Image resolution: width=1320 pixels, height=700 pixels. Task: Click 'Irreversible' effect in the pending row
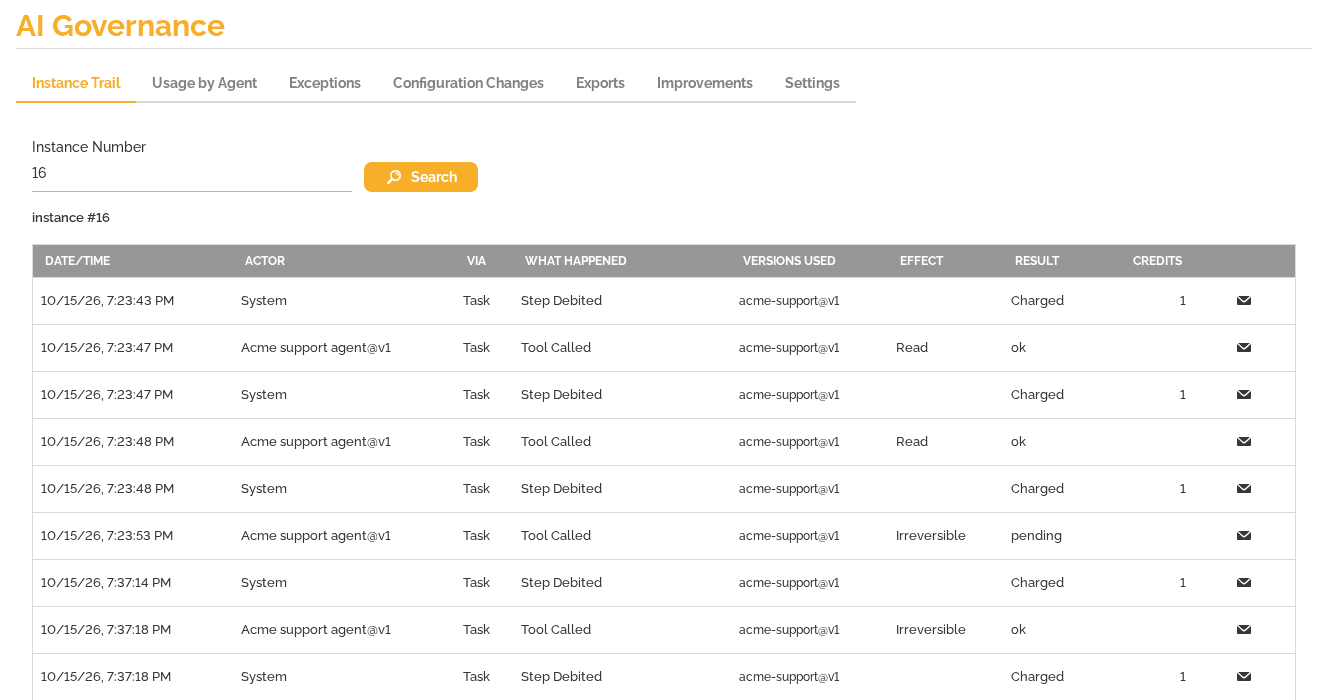931,536
